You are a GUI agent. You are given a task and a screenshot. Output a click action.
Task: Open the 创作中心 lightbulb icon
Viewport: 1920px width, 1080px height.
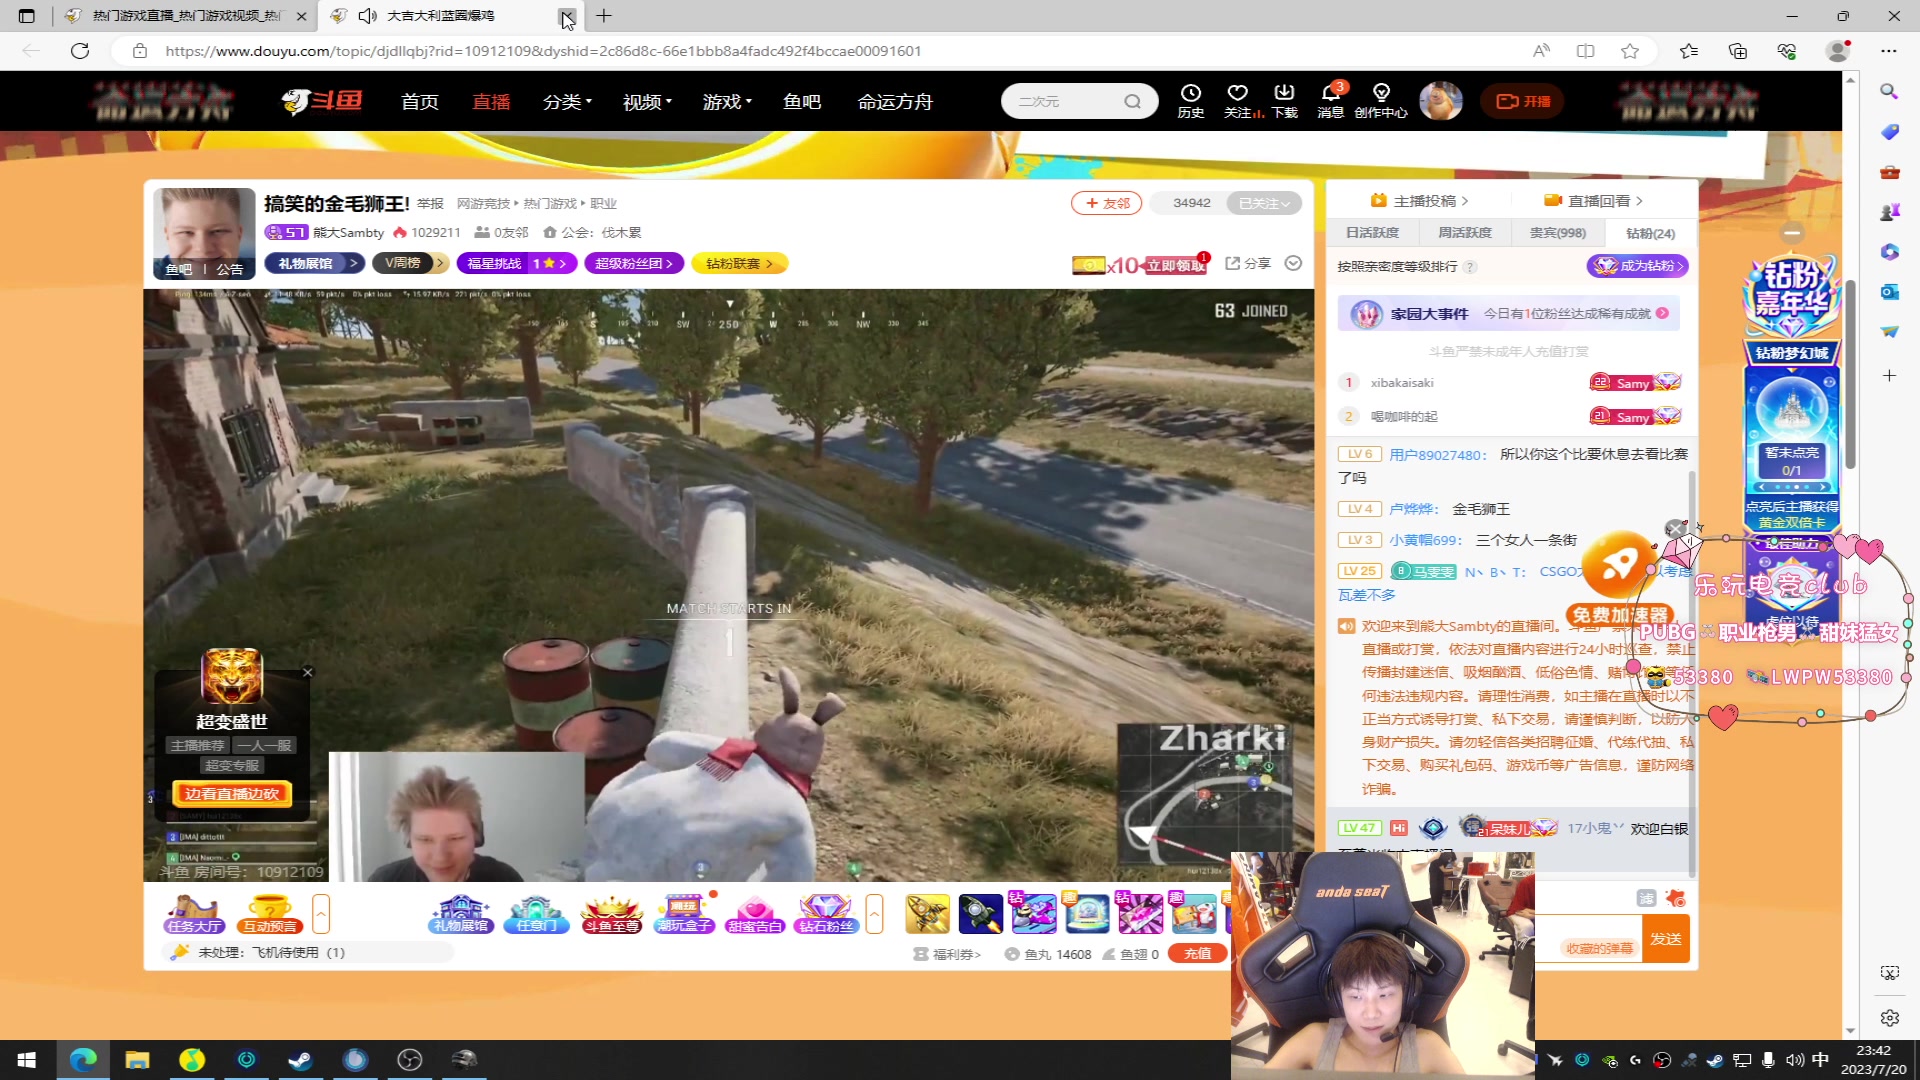point(1381,101)
